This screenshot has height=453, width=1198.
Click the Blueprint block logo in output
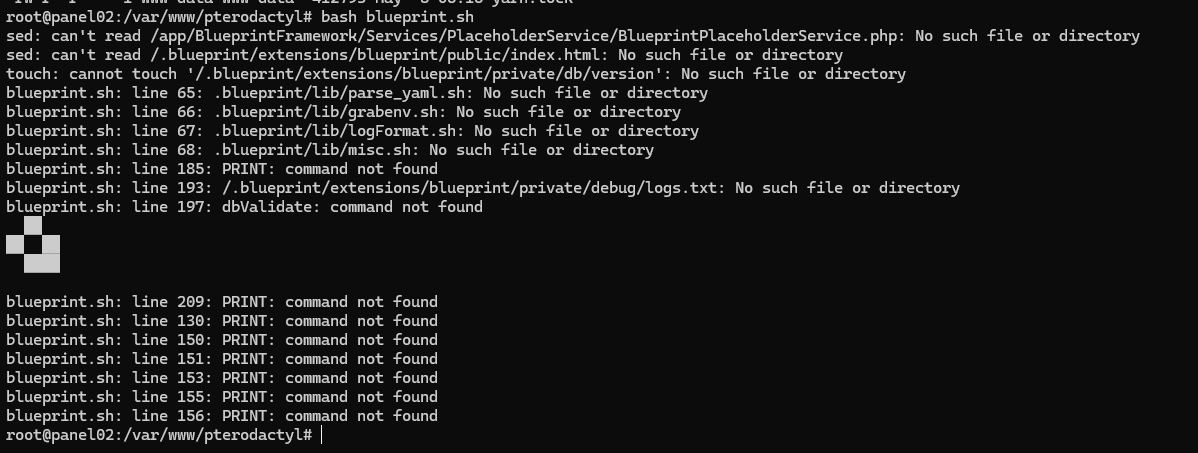33,244
